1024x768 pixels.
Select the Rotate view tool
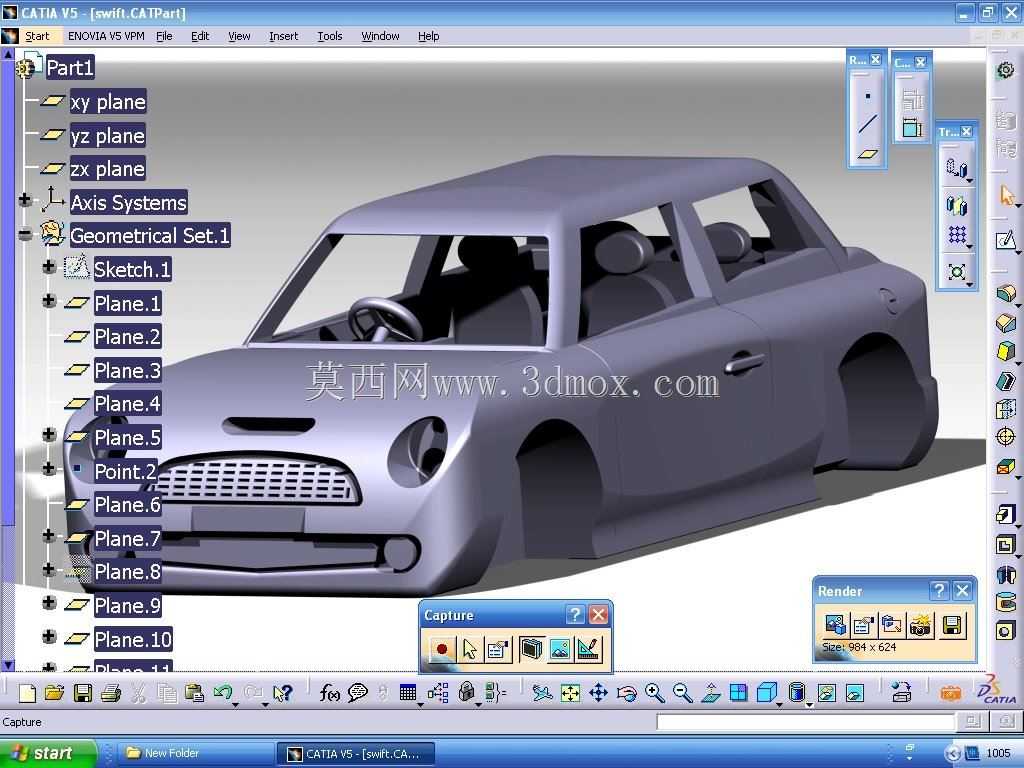pos(626,692)
